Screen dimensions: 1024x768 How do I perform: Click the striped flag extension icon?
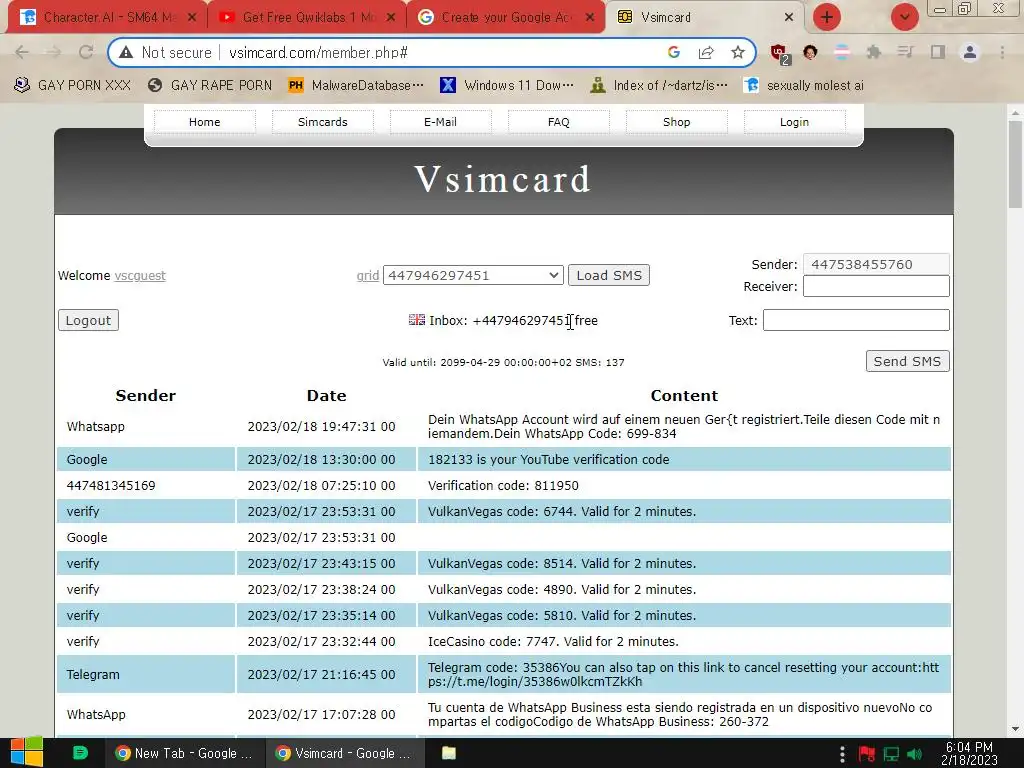(x=842, y=52)
